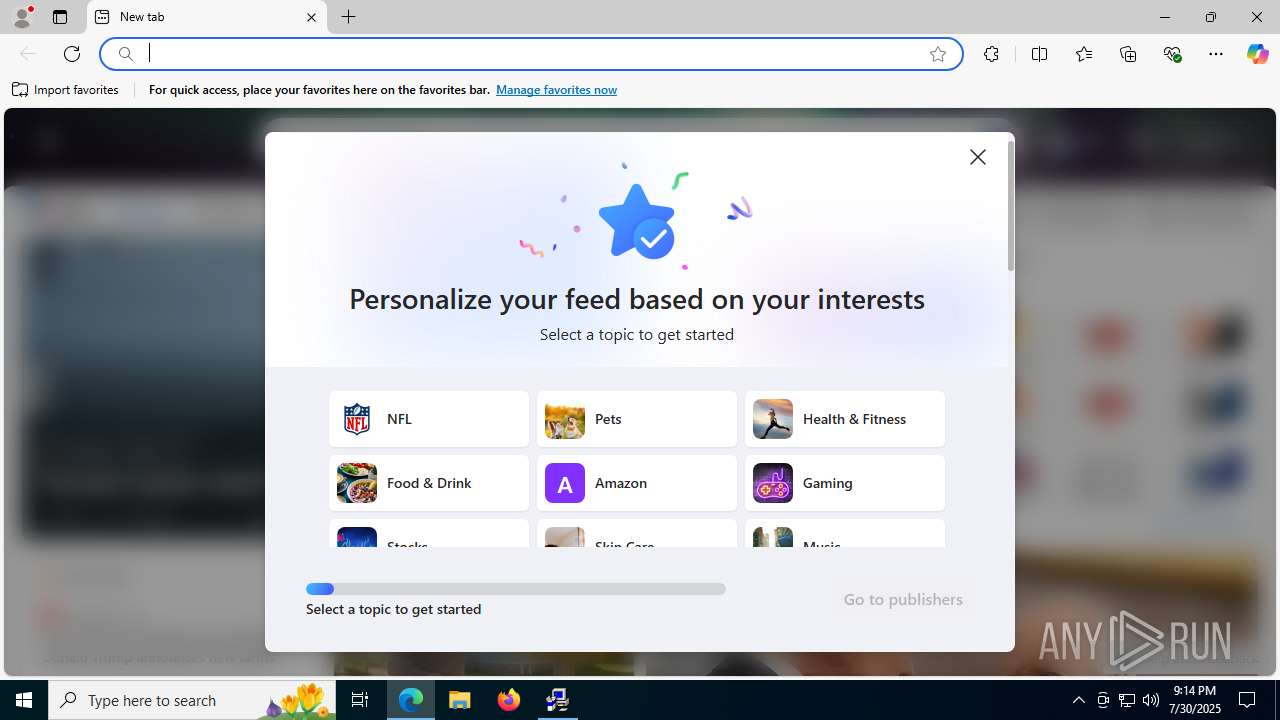1280x720 pixels.
Task: Select the Amazon topic
Action: pos(637,483)
